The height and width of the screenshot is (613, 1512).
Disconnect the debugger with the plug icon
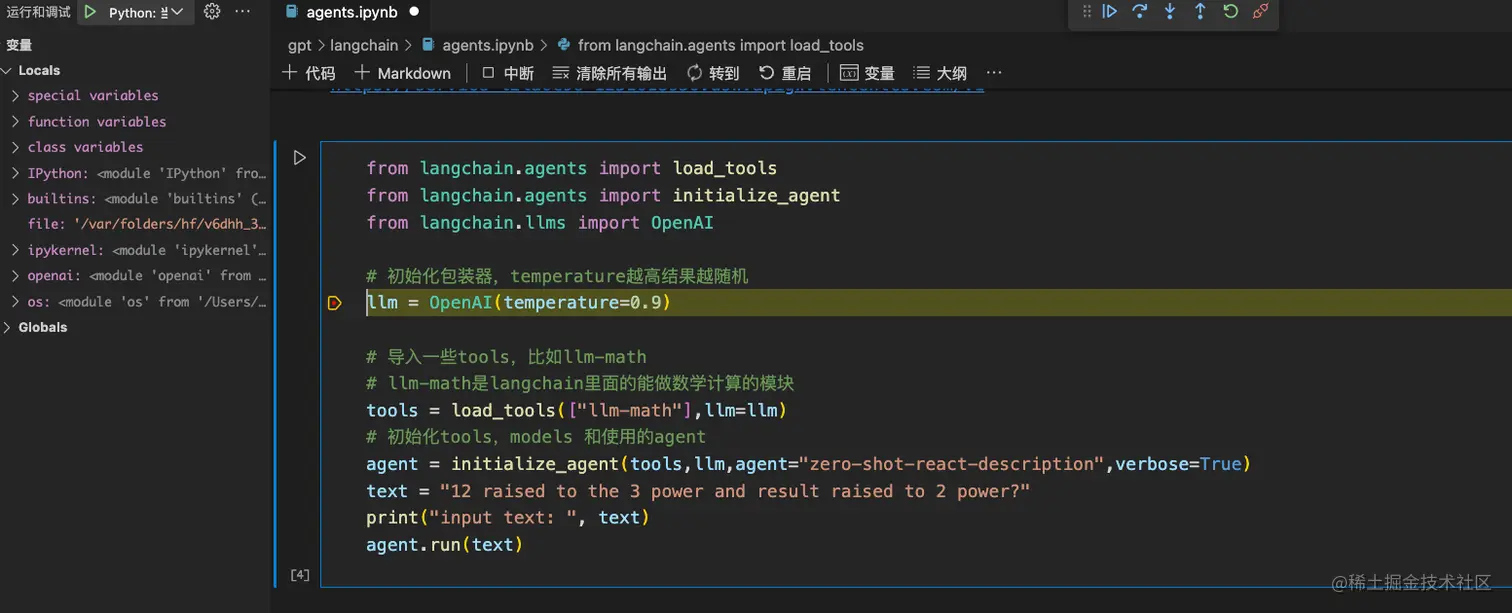click(x=1261, y=12)
